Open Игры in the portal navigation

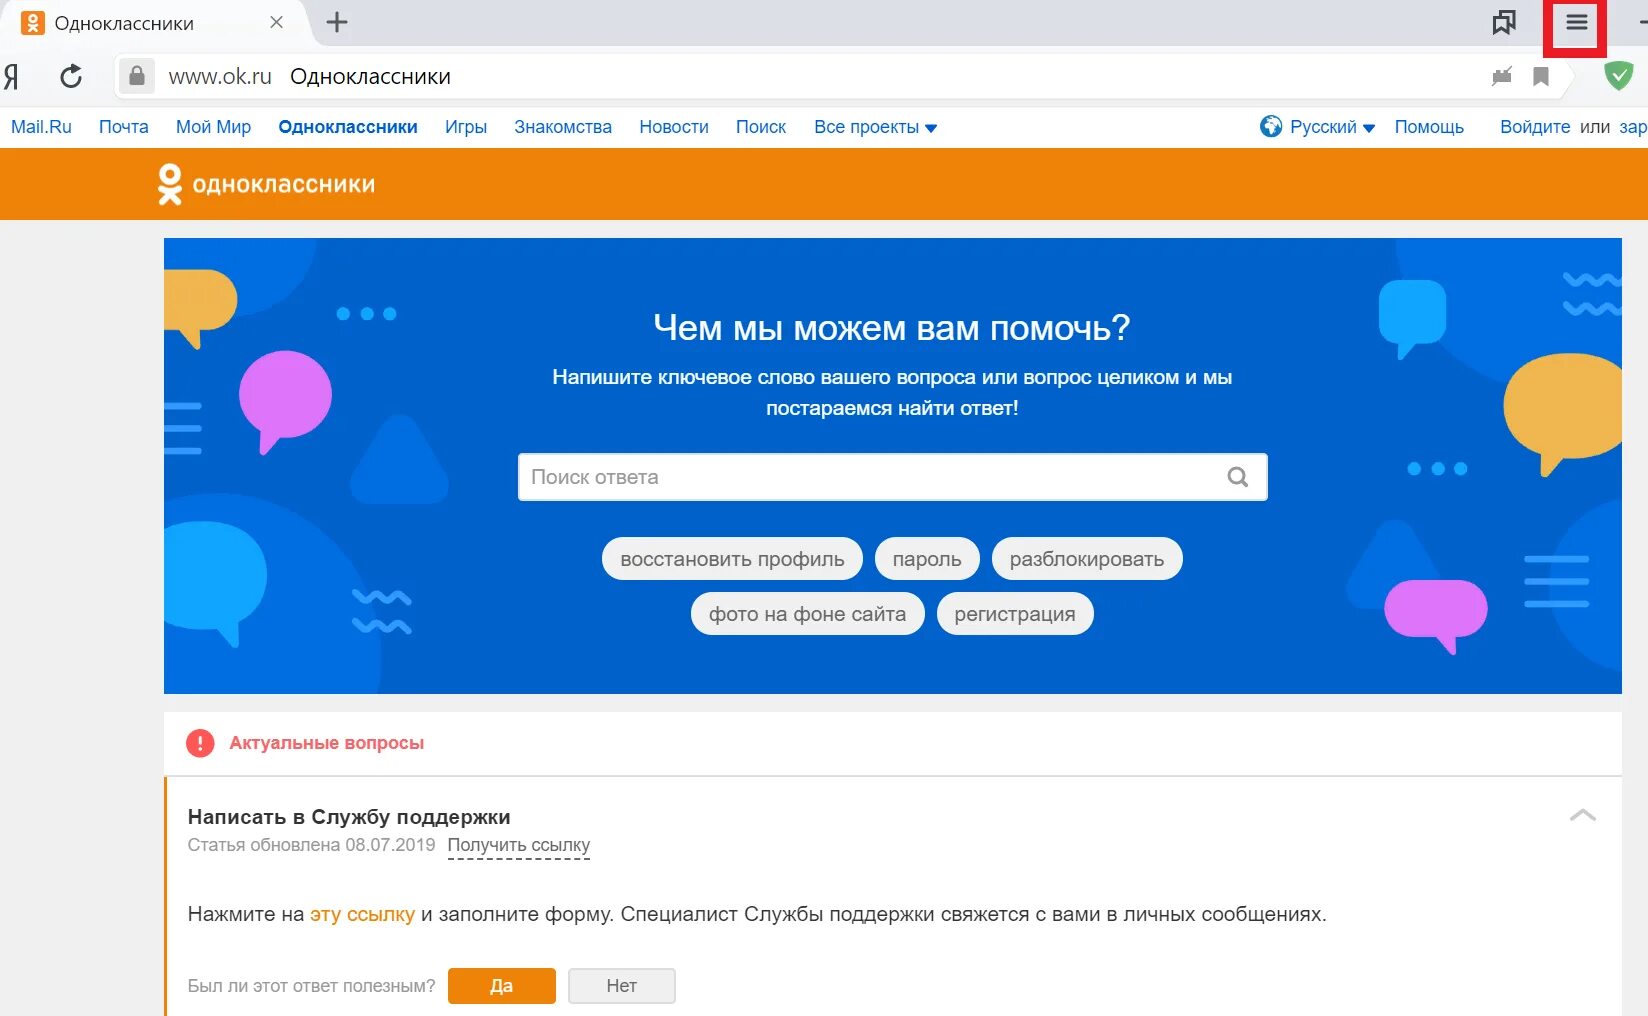(466, 127)
